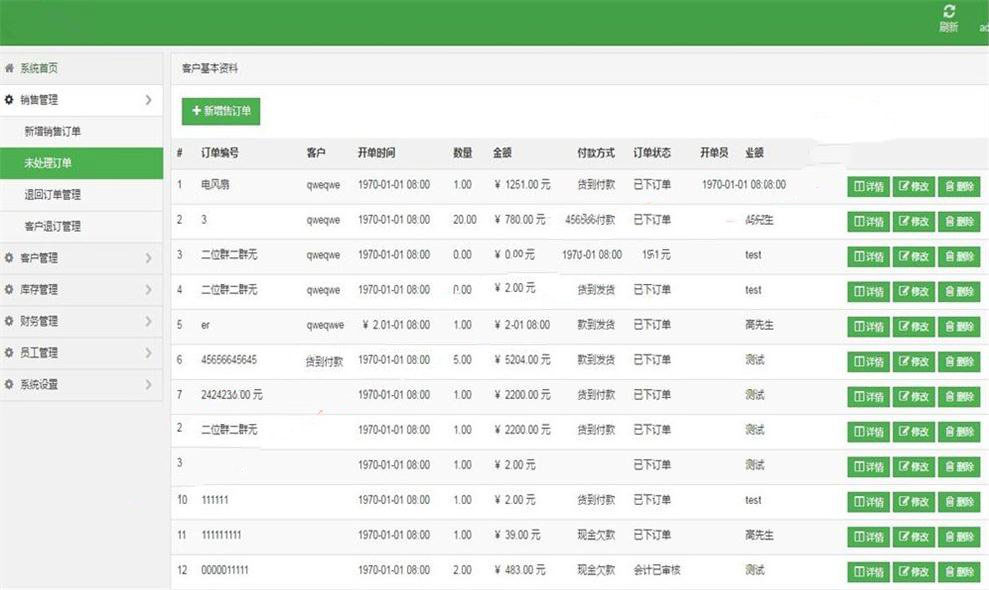Select the home icon beside 系统首页
The image size is (989, 590).
coord(12,68)
